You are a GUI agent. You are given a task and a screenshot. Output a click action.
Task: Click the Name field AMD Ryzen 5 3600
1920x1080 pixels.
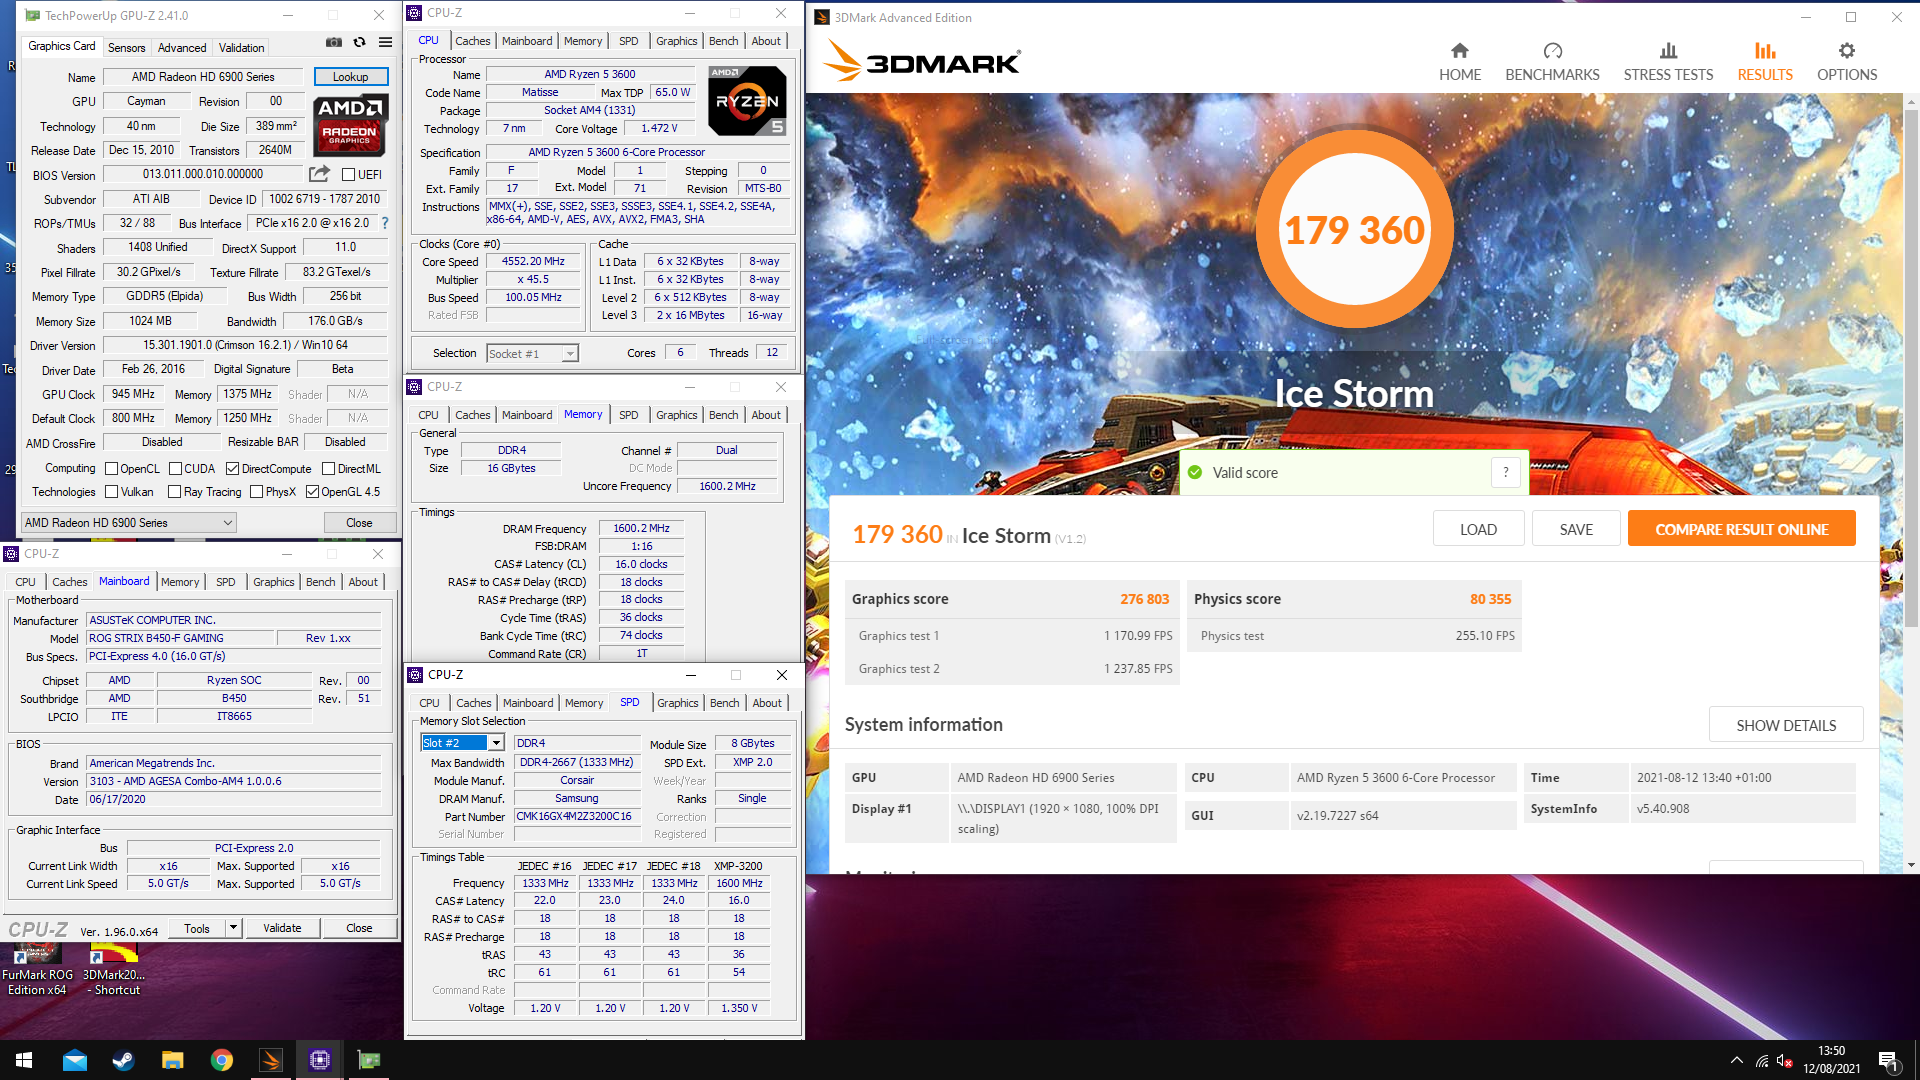(590, 74)
